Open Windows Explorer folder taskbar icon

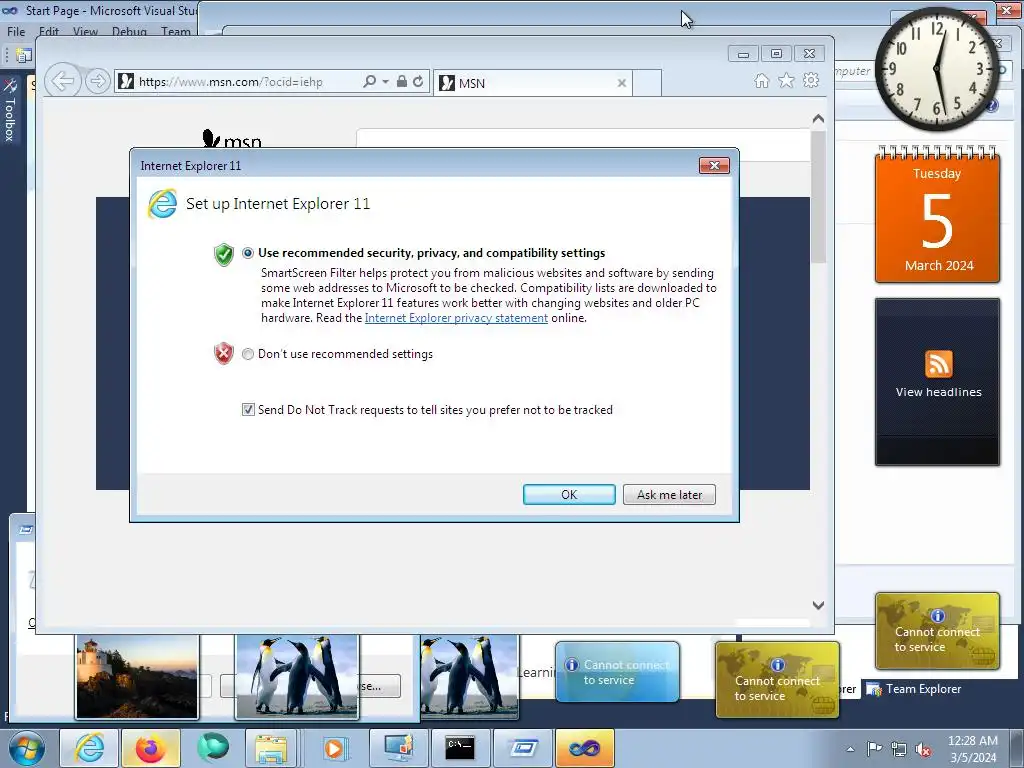tap(271, 748)
